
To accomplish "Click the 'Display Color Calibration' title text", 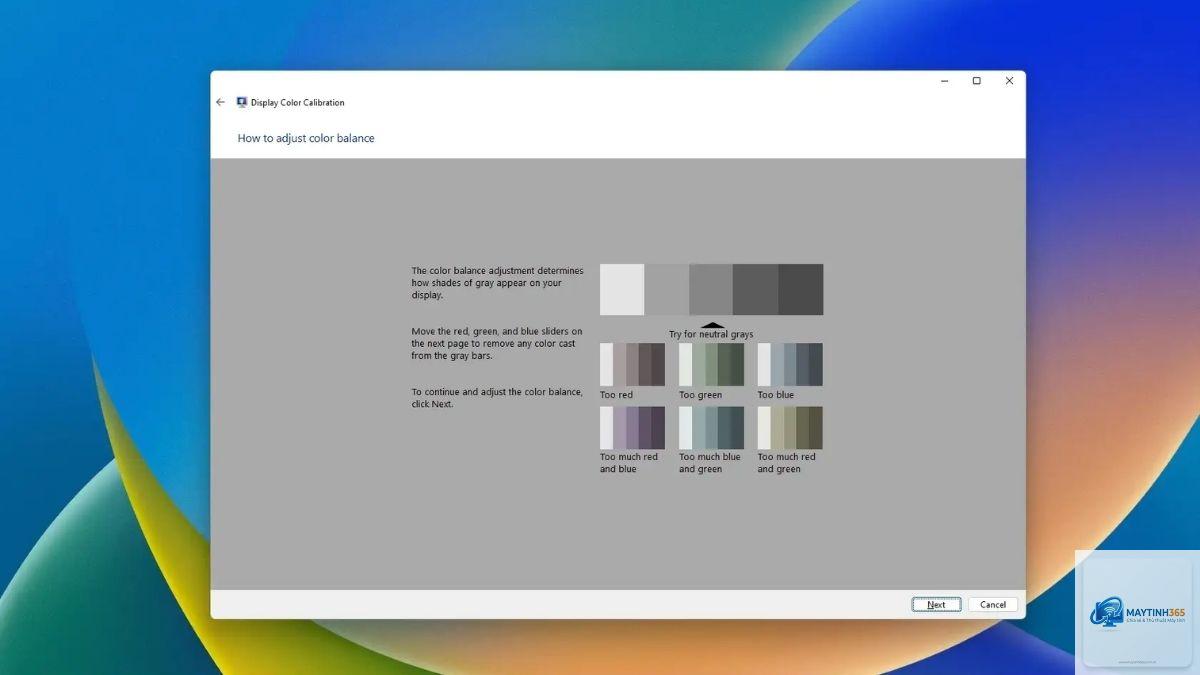I will pyautogui.click(x=297, y=102).
